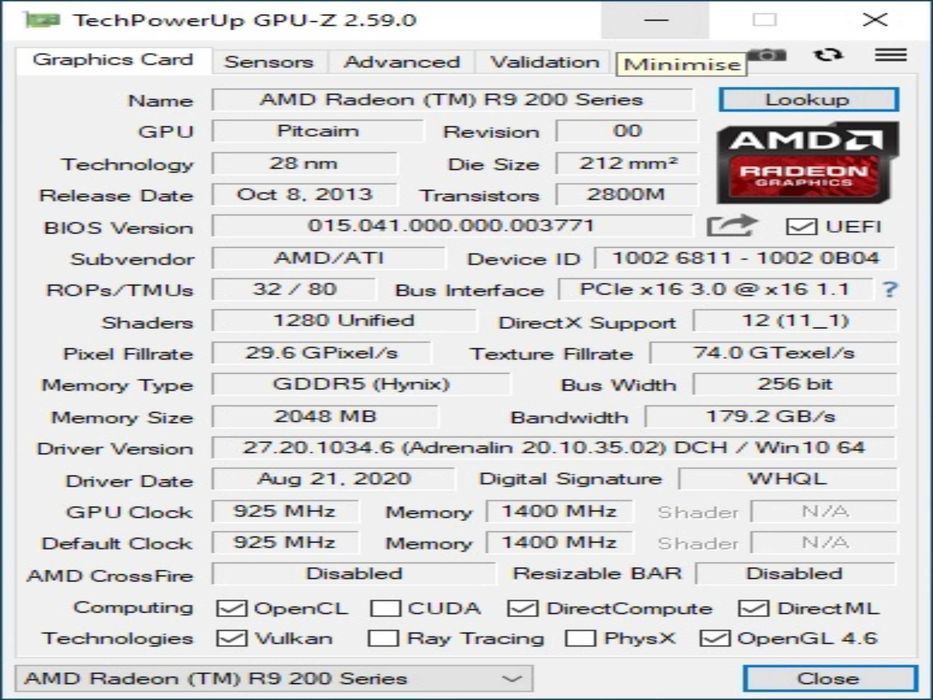Image resolution: width=933 pixels, height=700 pixels.
Task: Minimise the GPU-Z window
Action: [x=656, y=20]
